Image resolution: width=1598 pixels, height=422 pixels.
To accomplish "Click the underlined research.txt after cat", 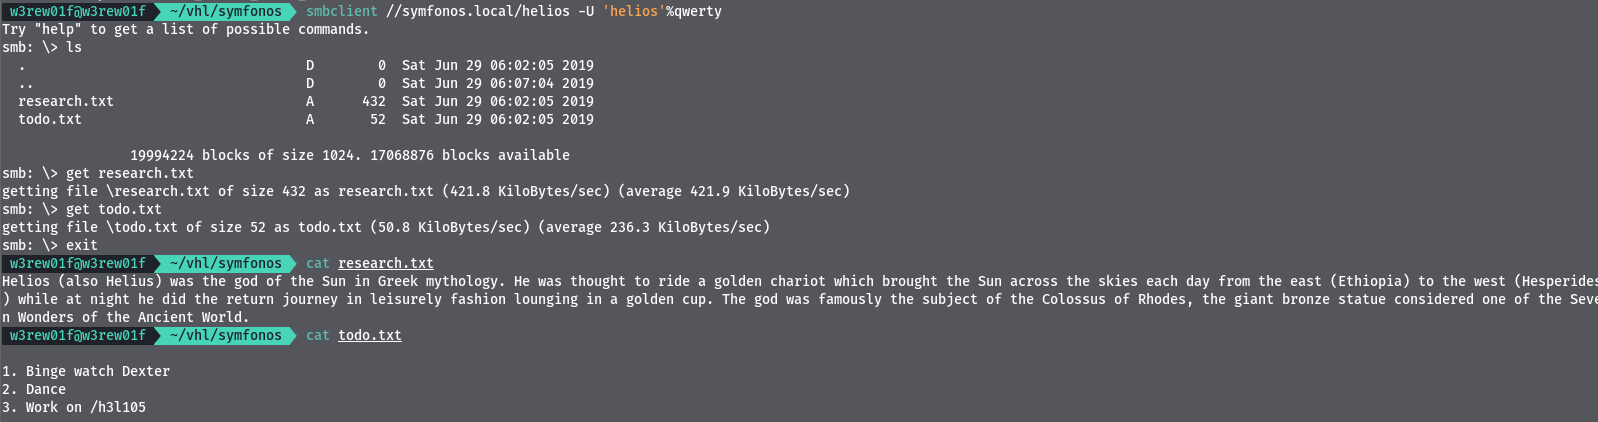I will click(x=386, y=263).
